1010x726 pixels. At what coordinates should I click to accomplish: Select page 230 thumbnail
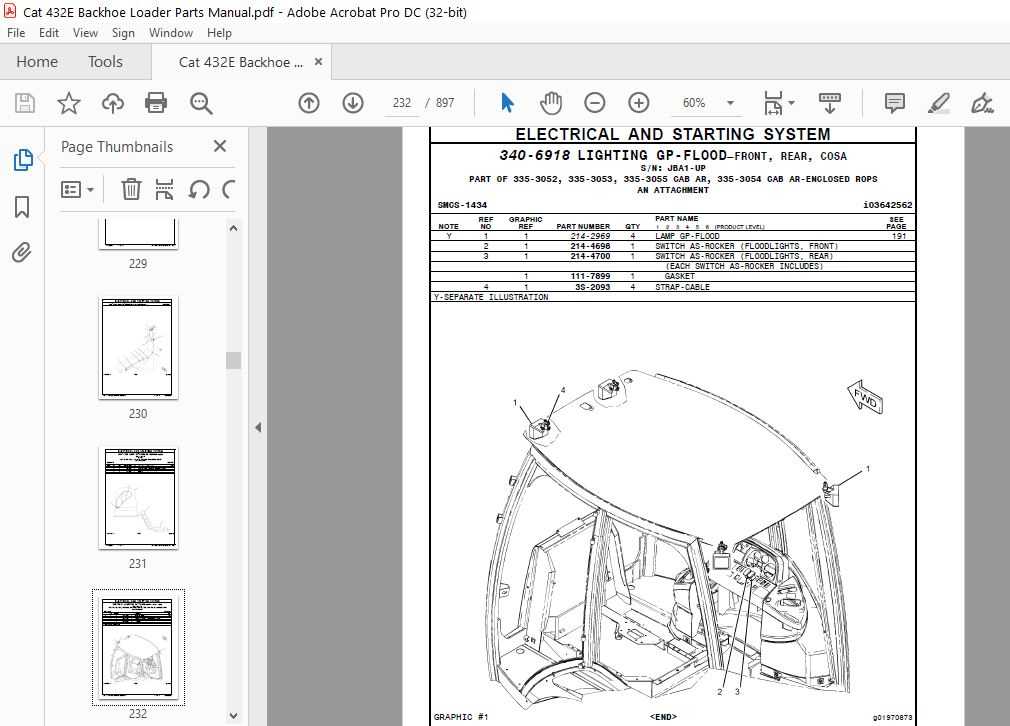(x=138, y=348)
